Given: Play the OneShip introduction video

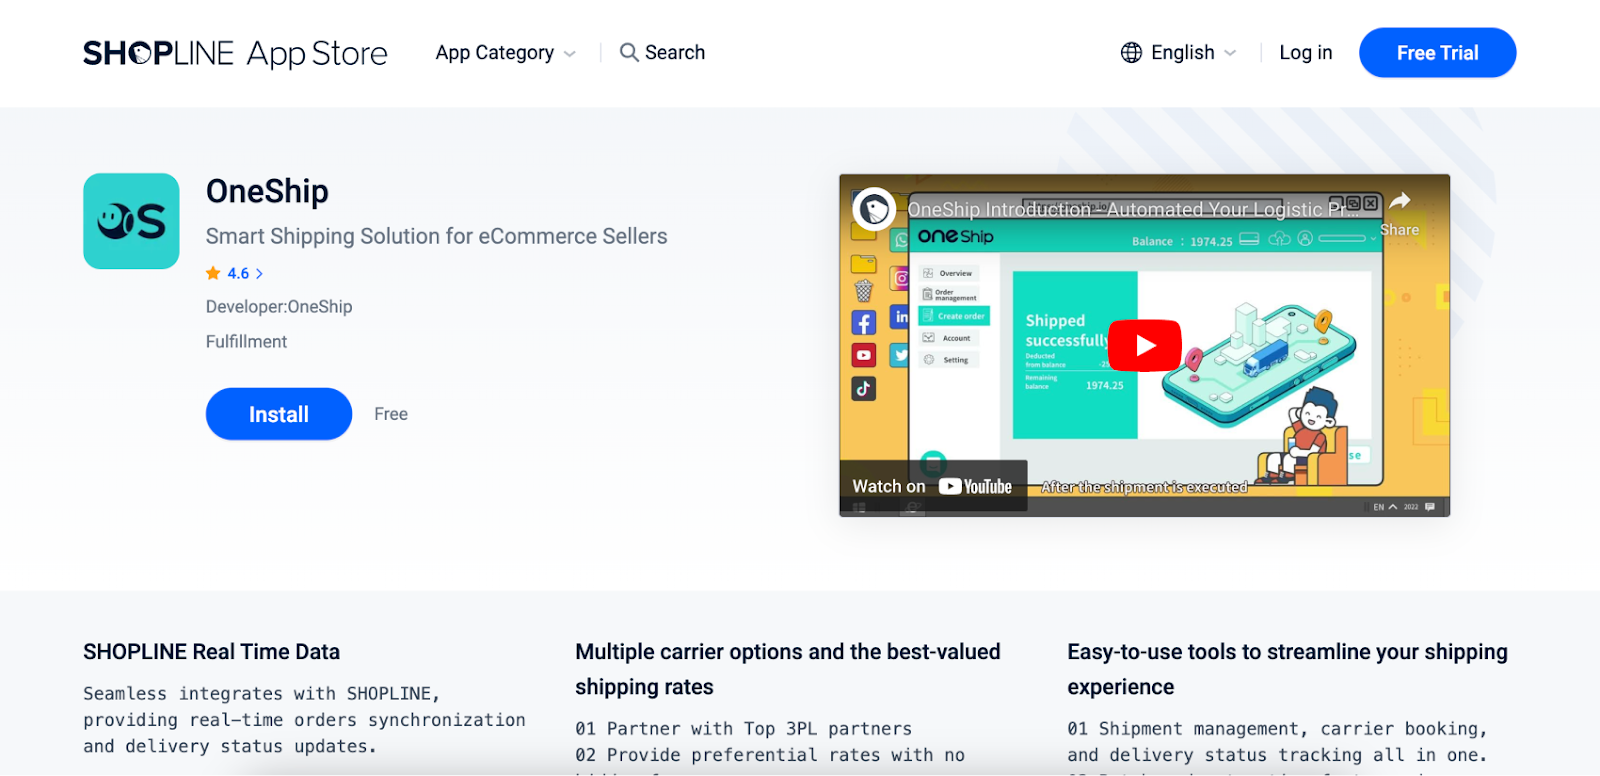Looking at the screenshot, I should click(x=1145, y=345).
